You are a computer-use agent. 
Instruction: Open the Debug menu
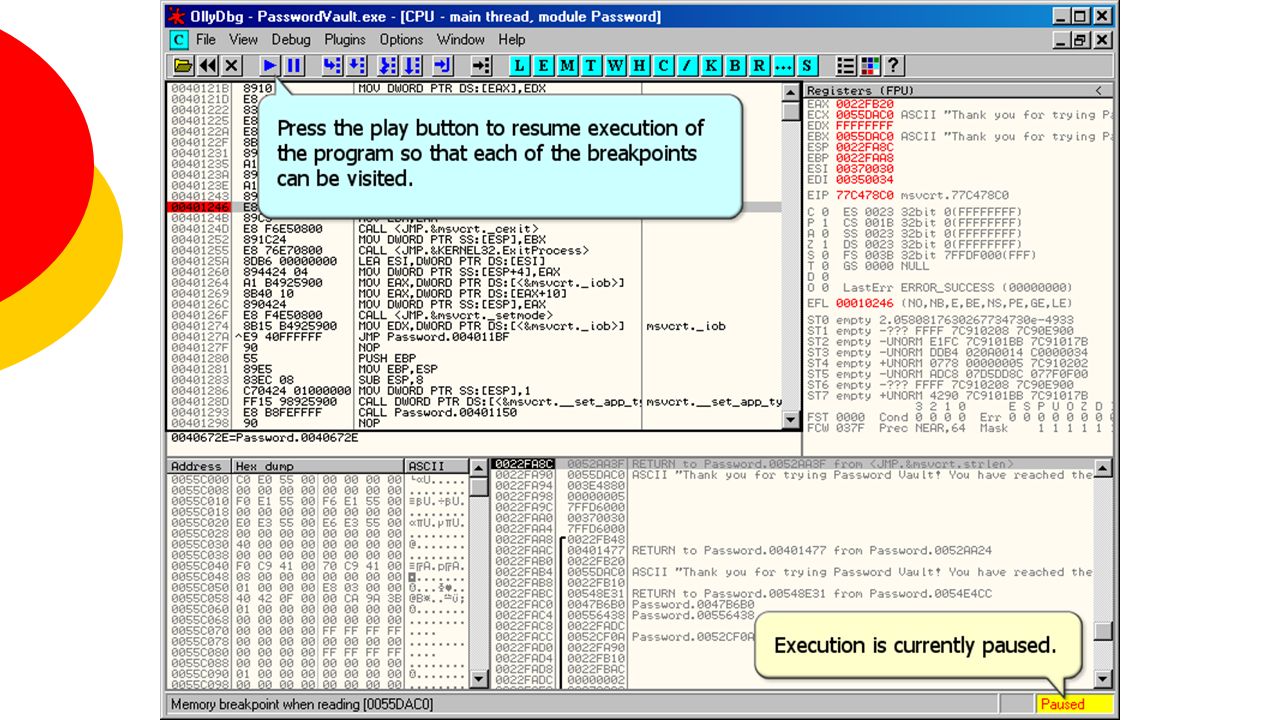[x=291, y=40]
